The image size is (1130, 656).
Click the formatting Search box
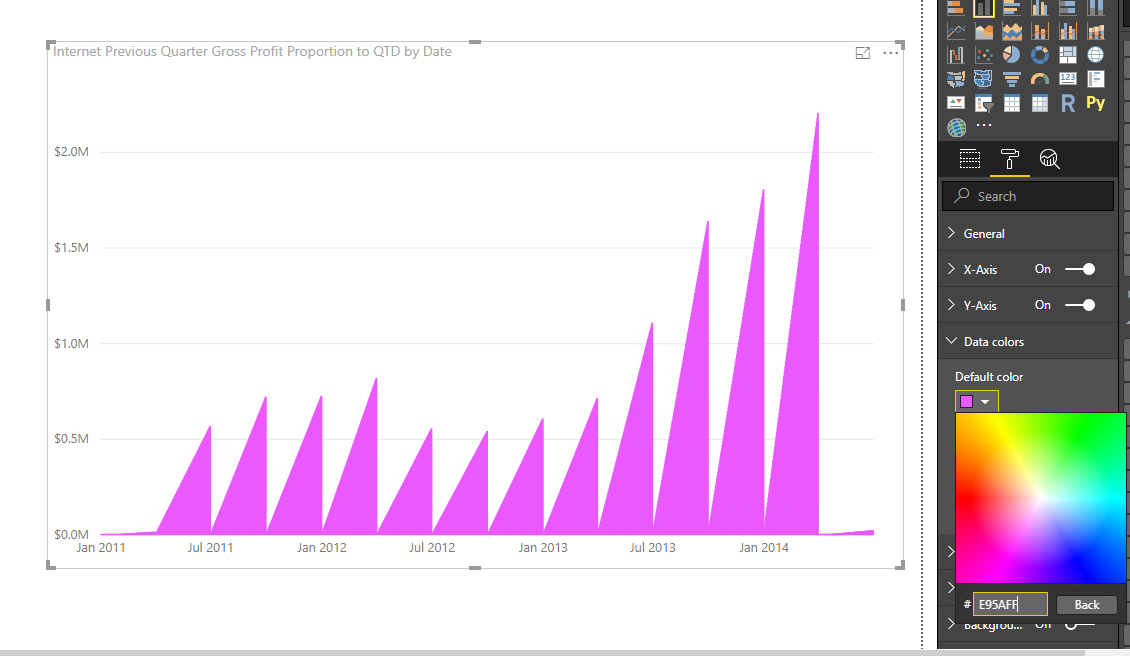click(x=1028, y=196)
